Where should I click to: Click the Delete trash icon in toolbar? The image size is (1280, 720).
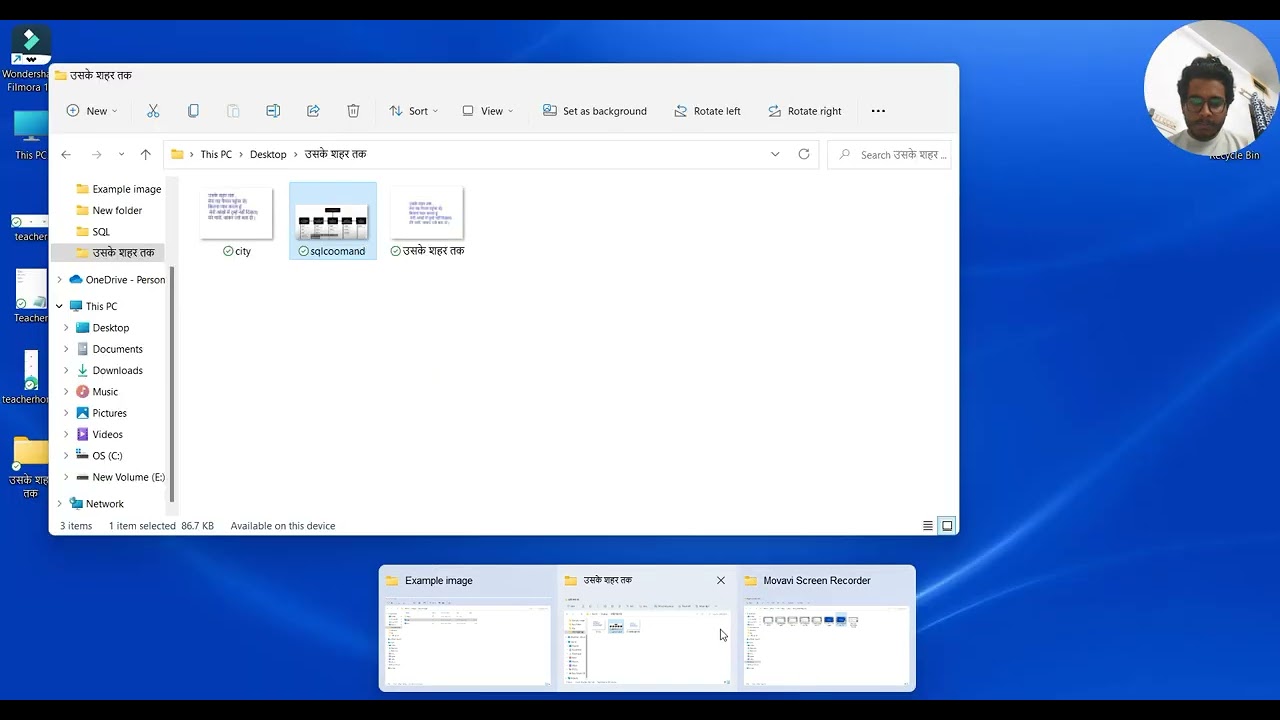point(353,111)
